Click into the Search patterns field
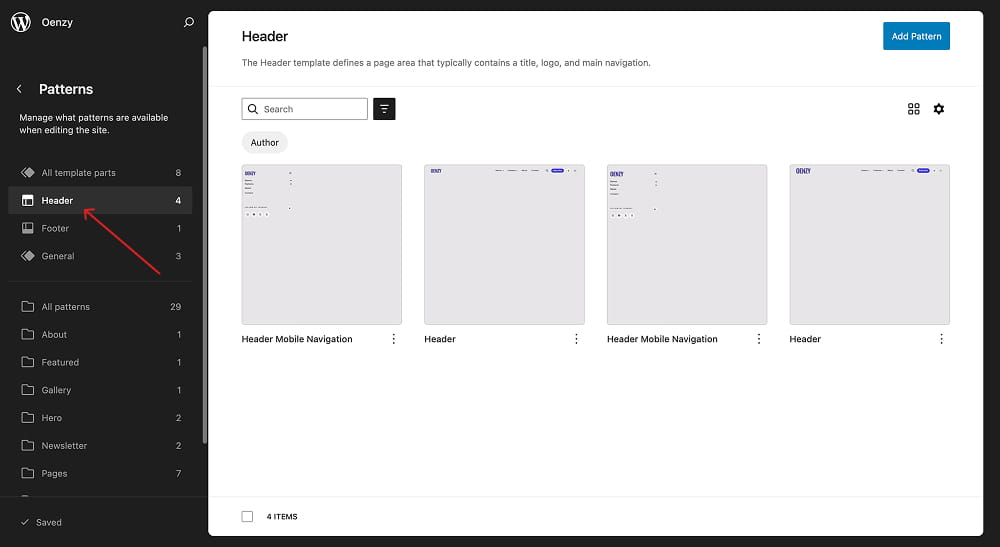 (312, 109)
